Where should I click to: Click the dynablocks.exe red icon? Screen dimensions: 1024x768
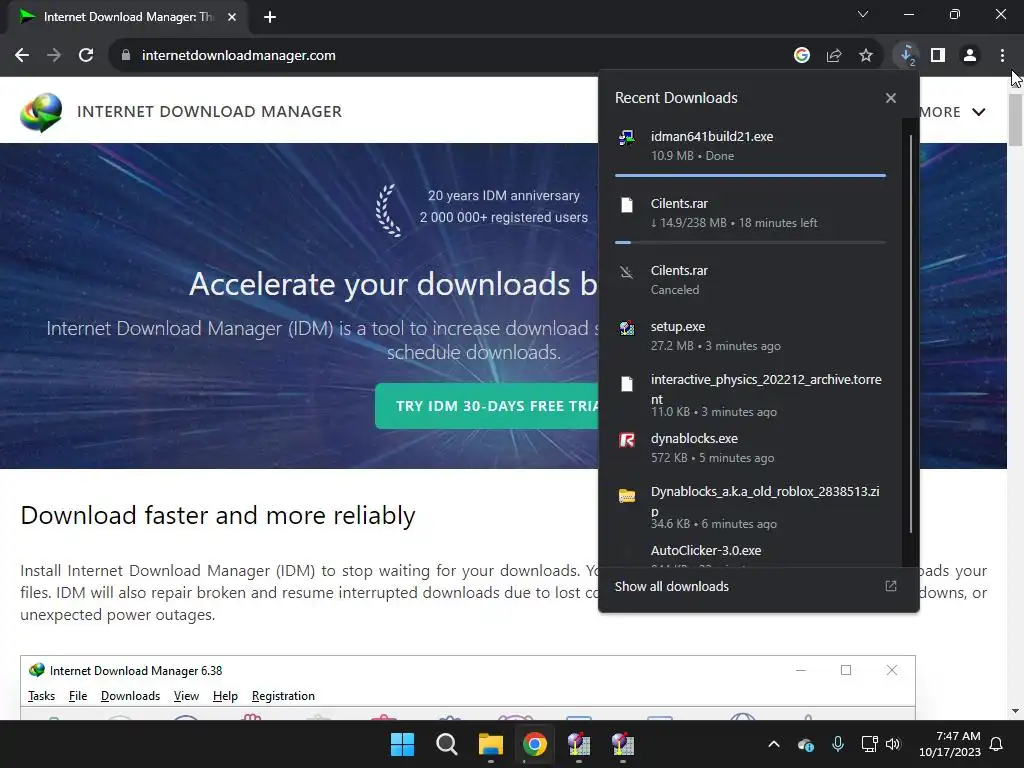(x=627, y=440)
